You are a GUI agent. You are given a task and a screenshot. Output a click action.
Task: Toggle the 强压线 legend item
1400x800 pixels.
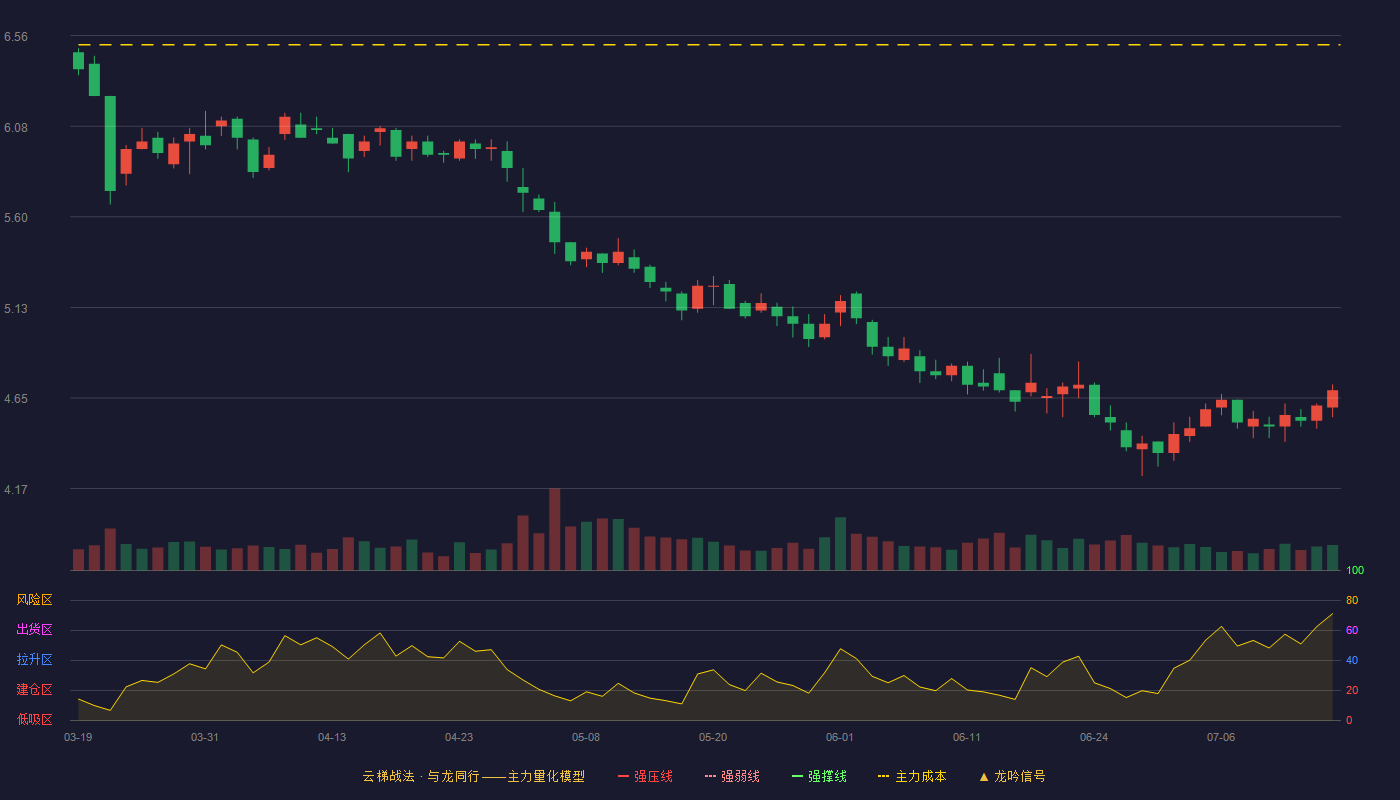pyautogui.click(x=645, y=776)
